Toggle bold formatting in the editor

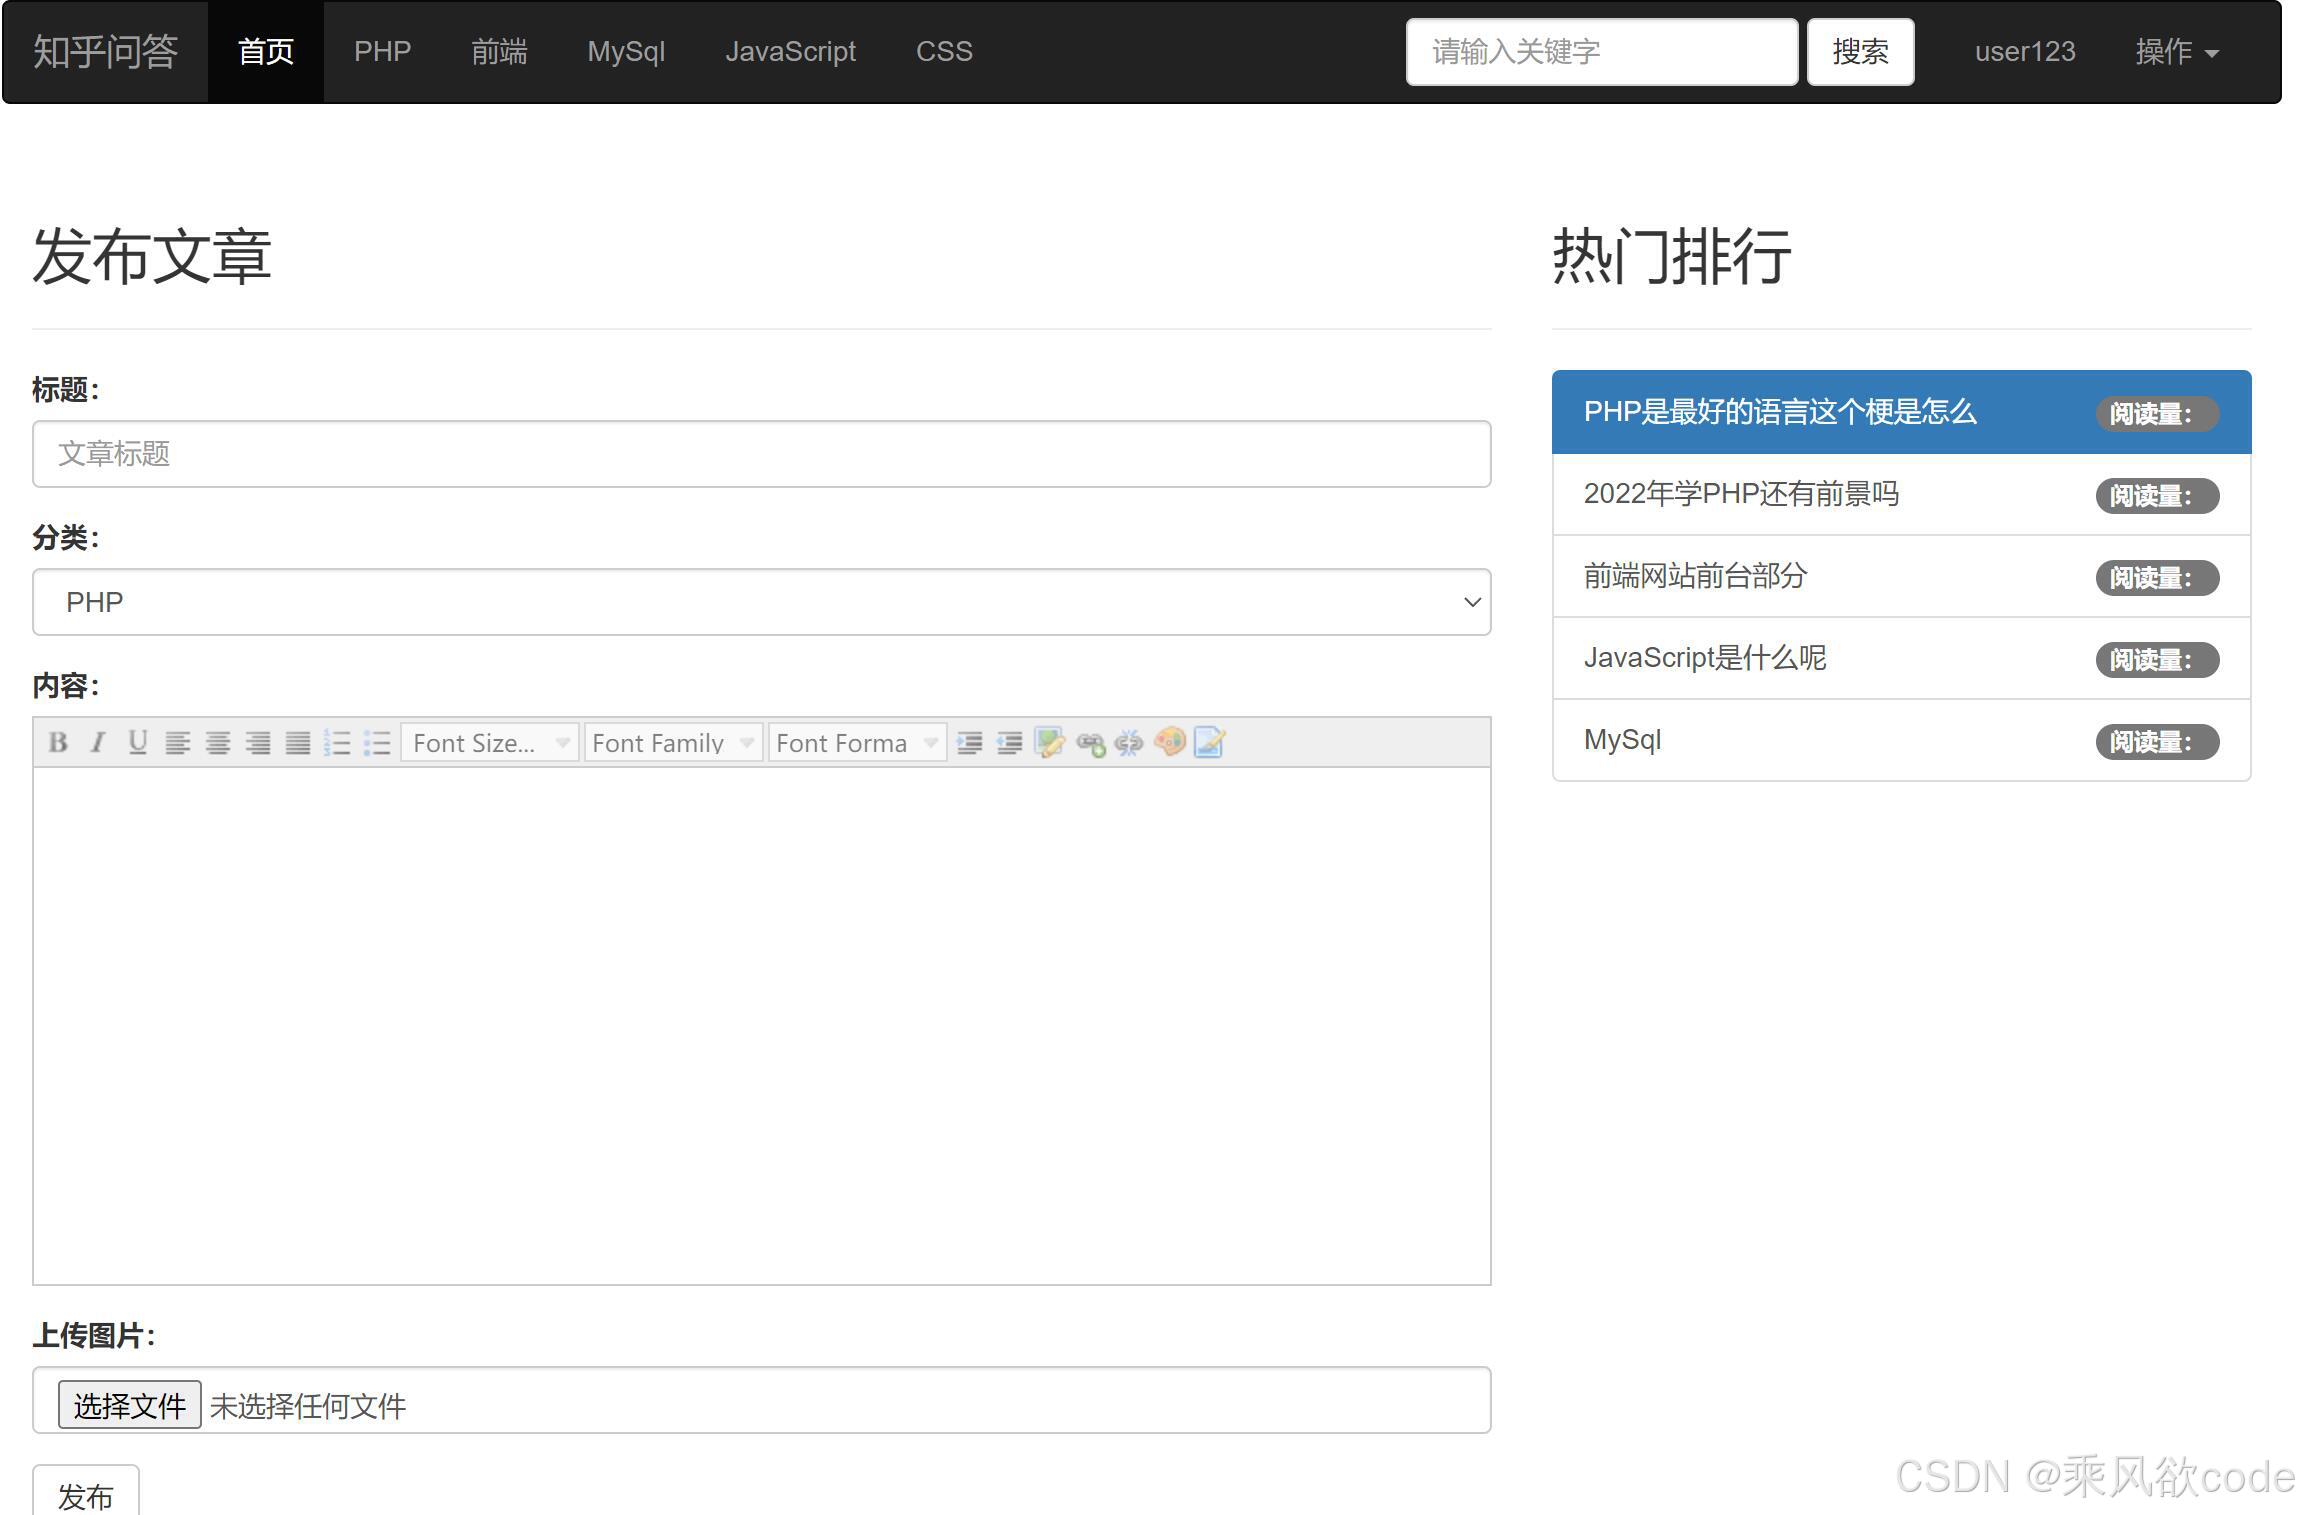58,742
